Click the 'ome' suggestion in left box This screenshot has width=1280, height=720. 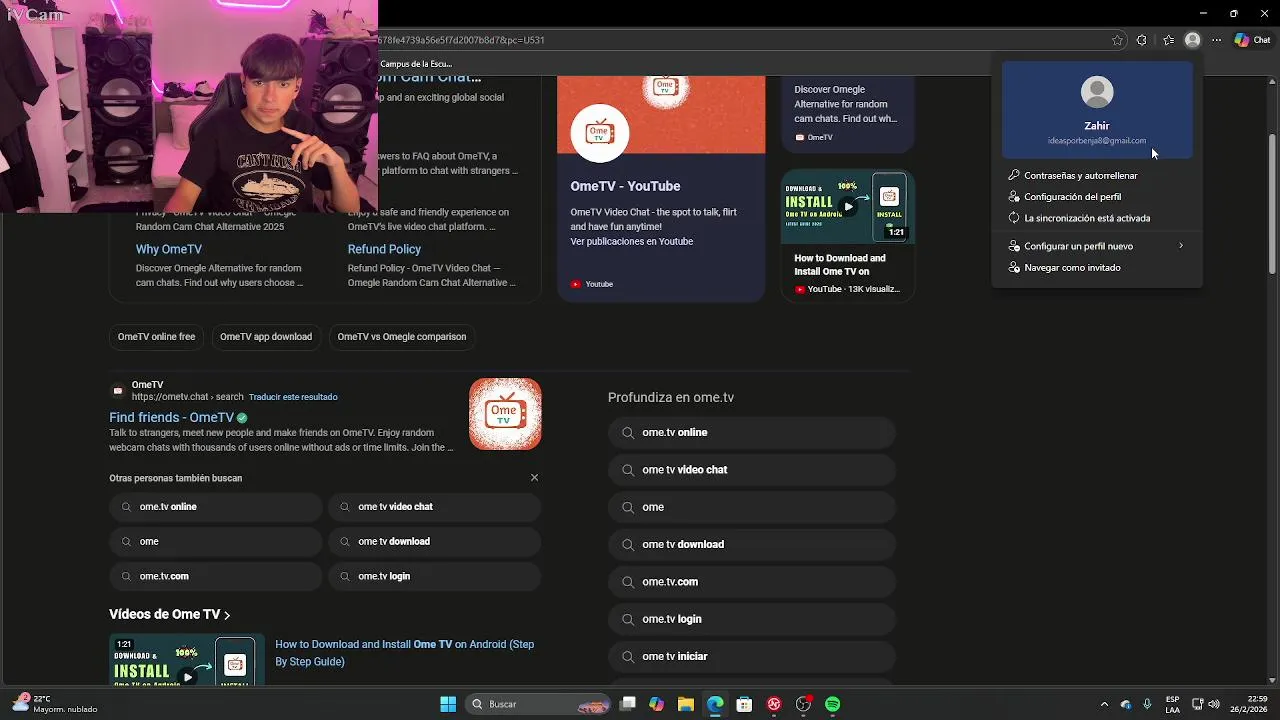point(216,542)
